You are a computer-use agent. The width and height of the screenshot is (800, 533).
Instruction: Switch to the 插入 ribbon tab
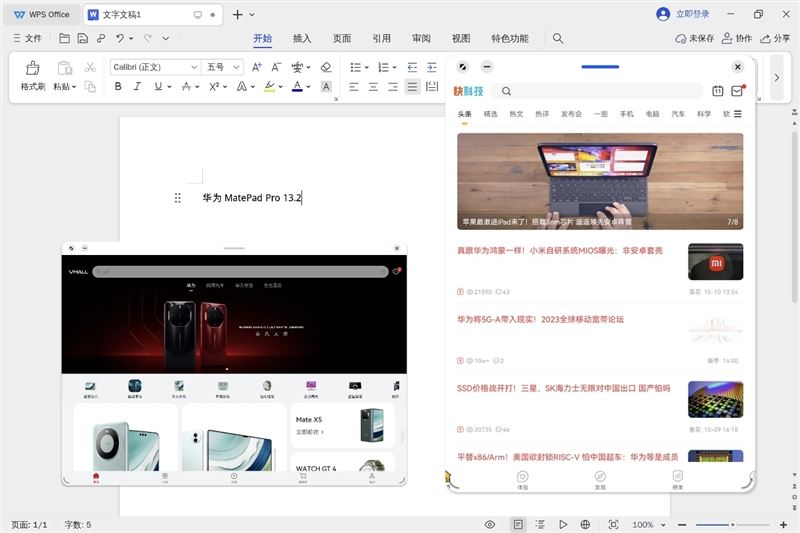[x=301, y=39]
